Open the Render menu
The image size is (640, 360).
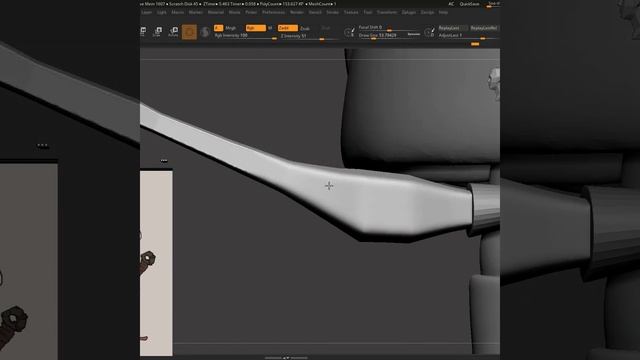(x=297, y=12)
